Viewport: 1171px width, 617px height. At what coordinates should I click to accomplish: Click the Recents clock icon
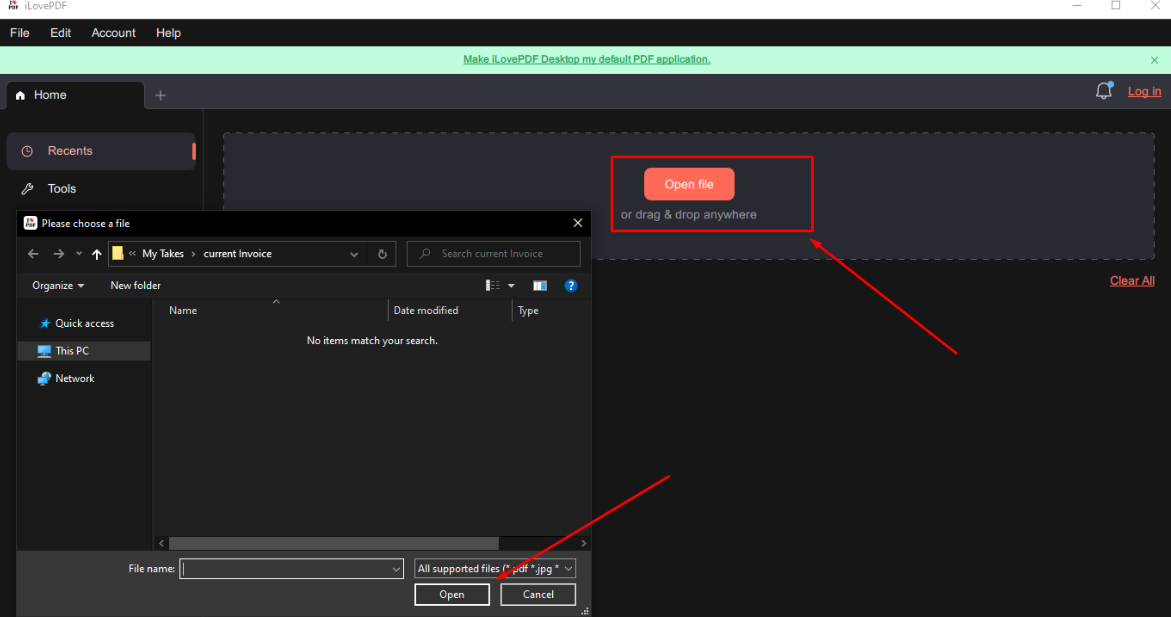click(27, 151)
